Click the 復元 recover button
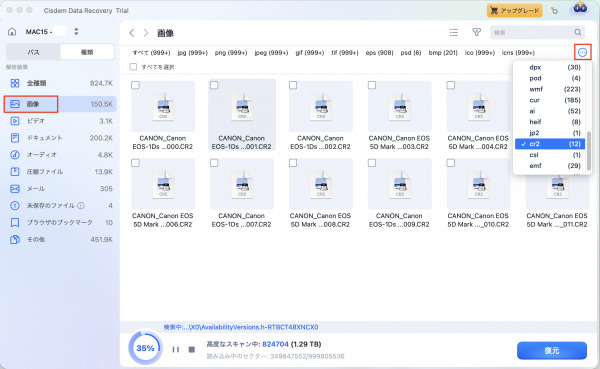Image resolution: width=600 pixels, height=369 pixels. pyautogui.click(x=552, y=350)
